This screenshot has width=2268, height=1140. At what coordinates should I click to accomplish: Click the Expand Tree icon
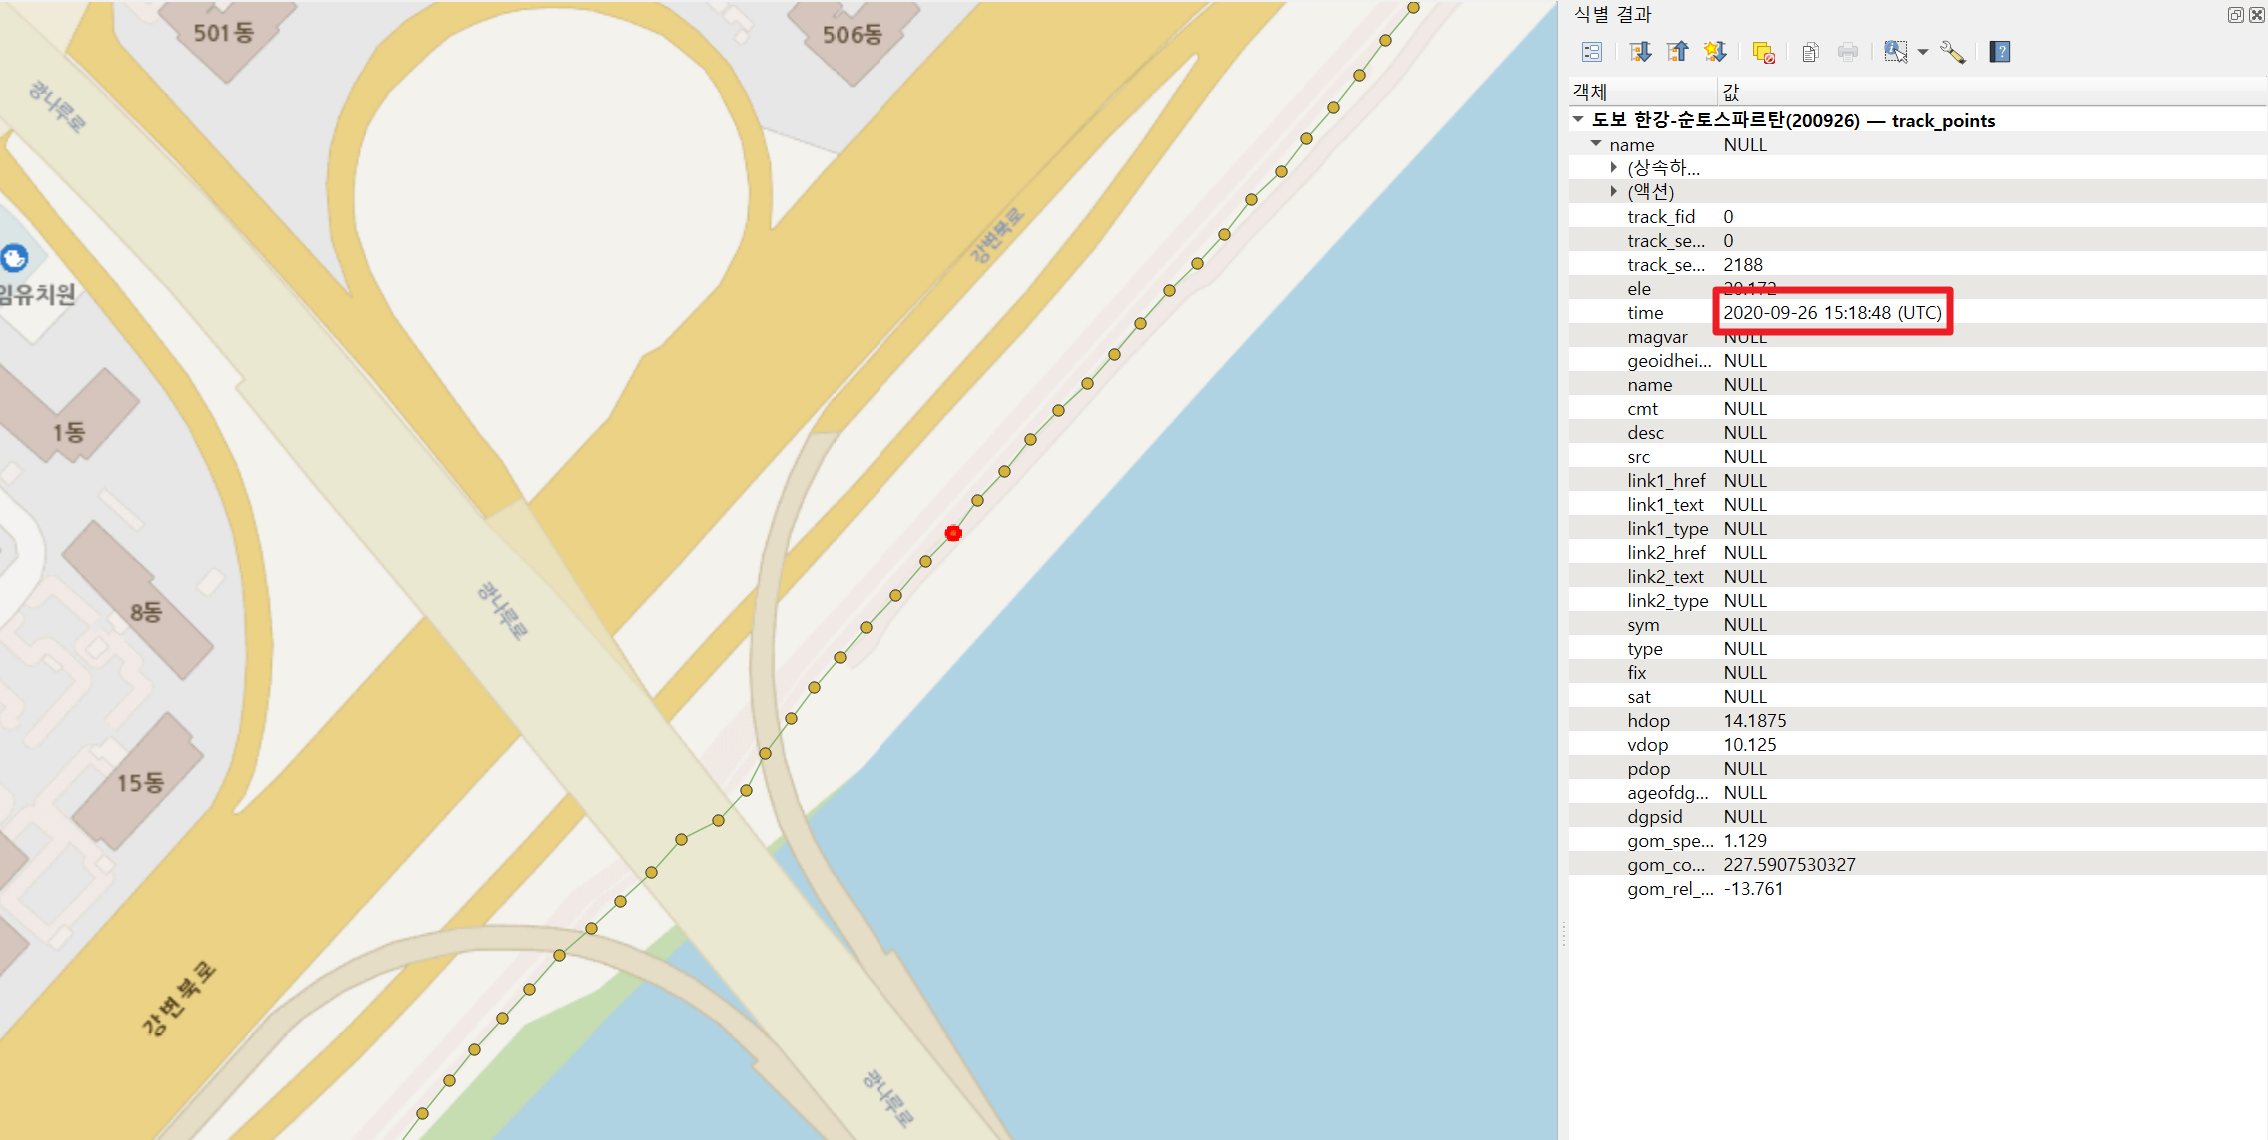[1640, 52]
